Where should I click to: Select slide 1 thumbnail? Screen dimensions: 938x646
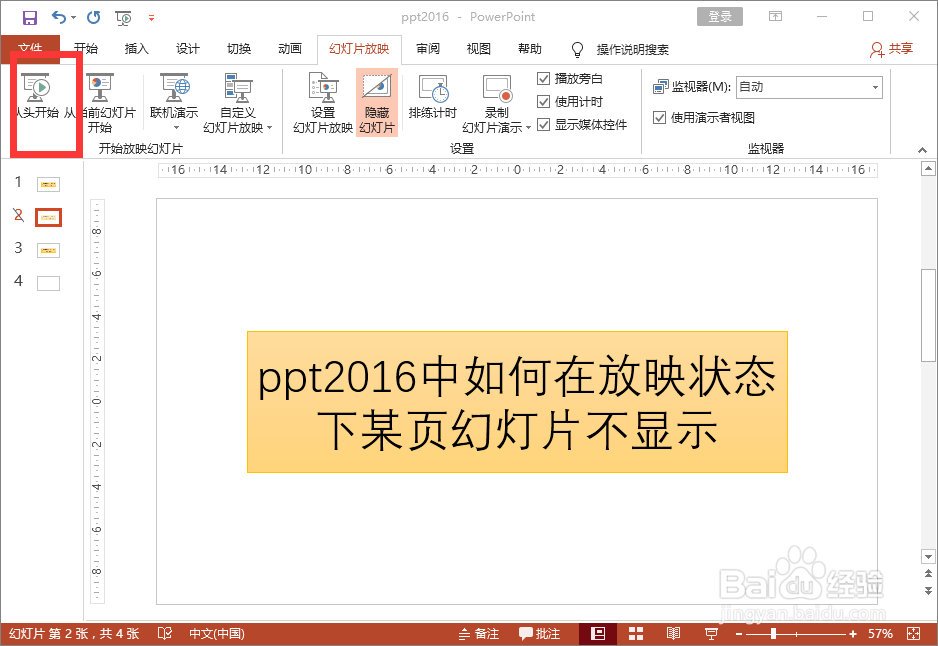pos(48,184)
